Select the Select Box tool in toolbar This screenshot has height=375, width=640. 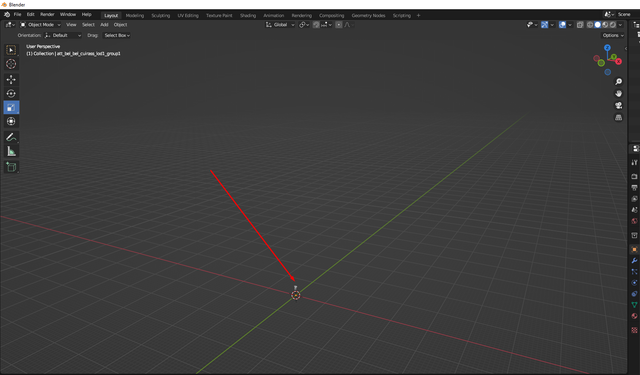11,50
